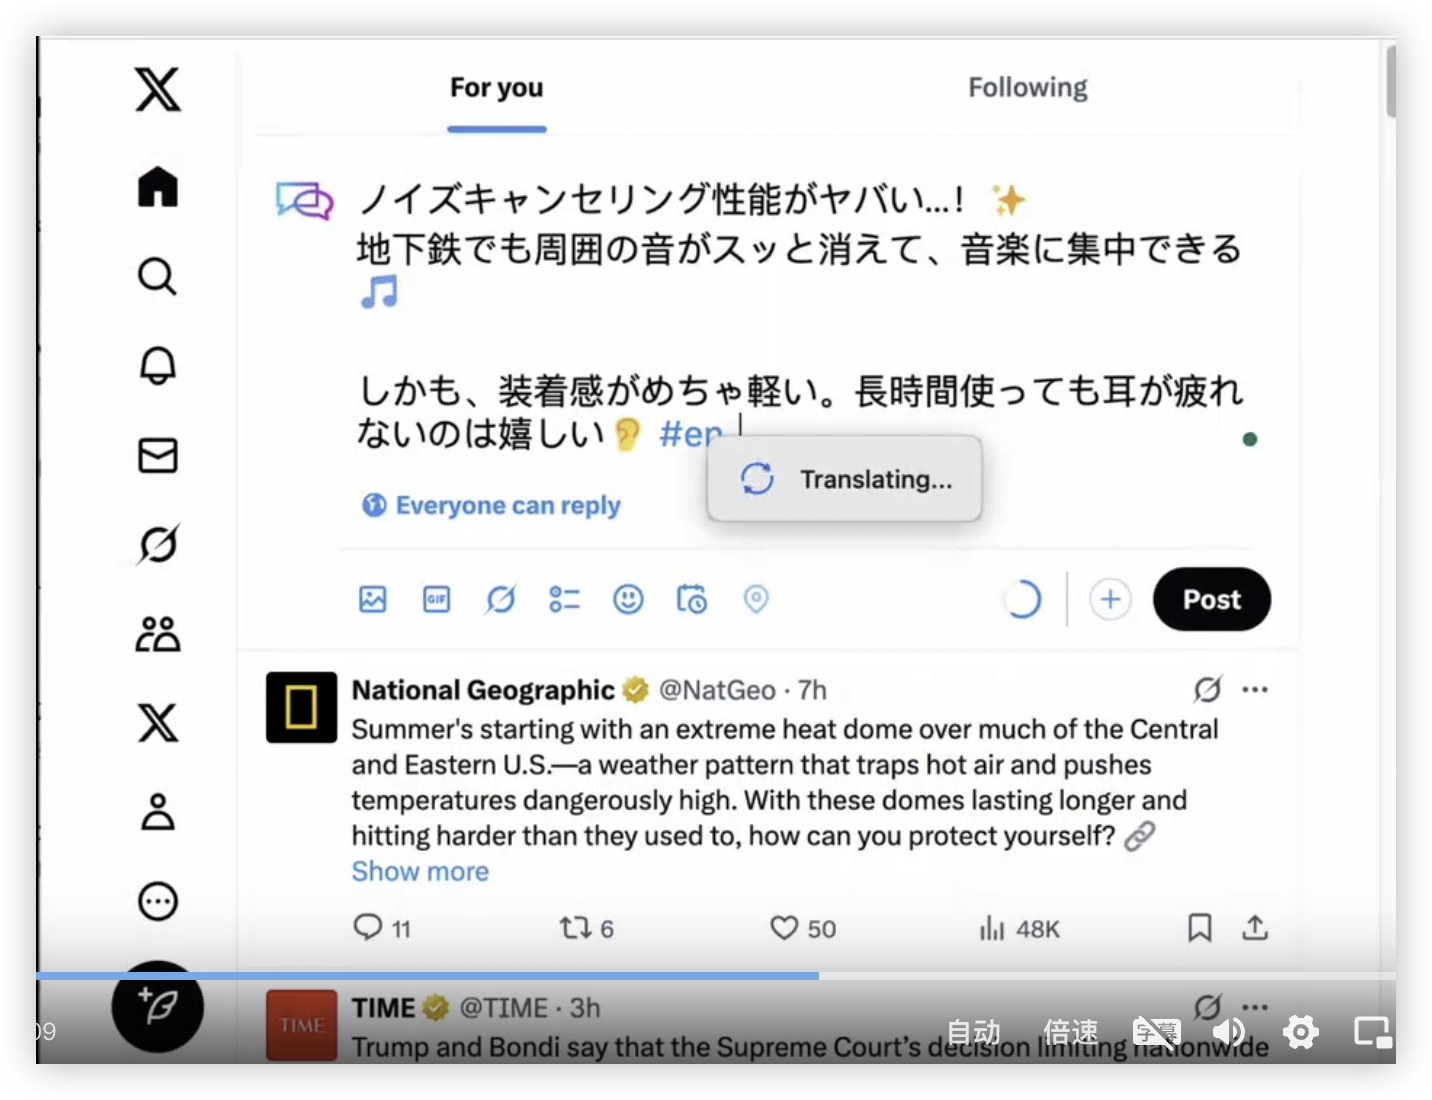Image resolution: width=1432 pixels, height=1100 pixels.
Task: Add media via image icon in composer
Action: pos(373,599)
